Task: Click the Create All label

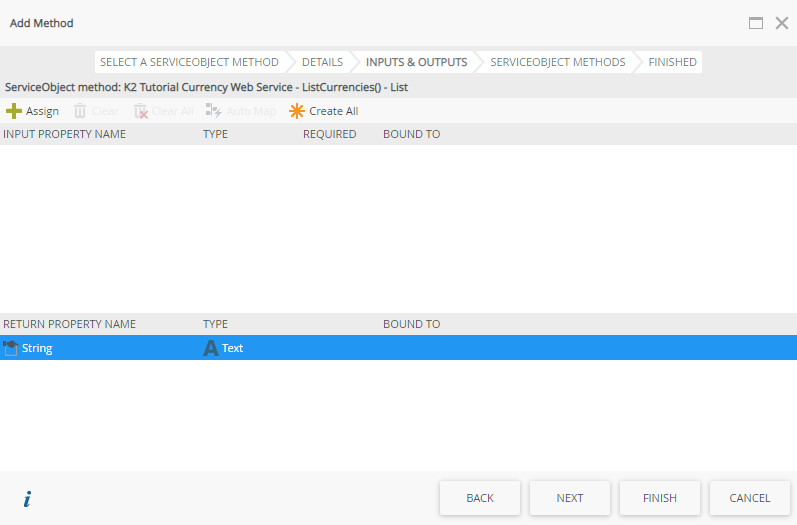Action: (333, 111)
